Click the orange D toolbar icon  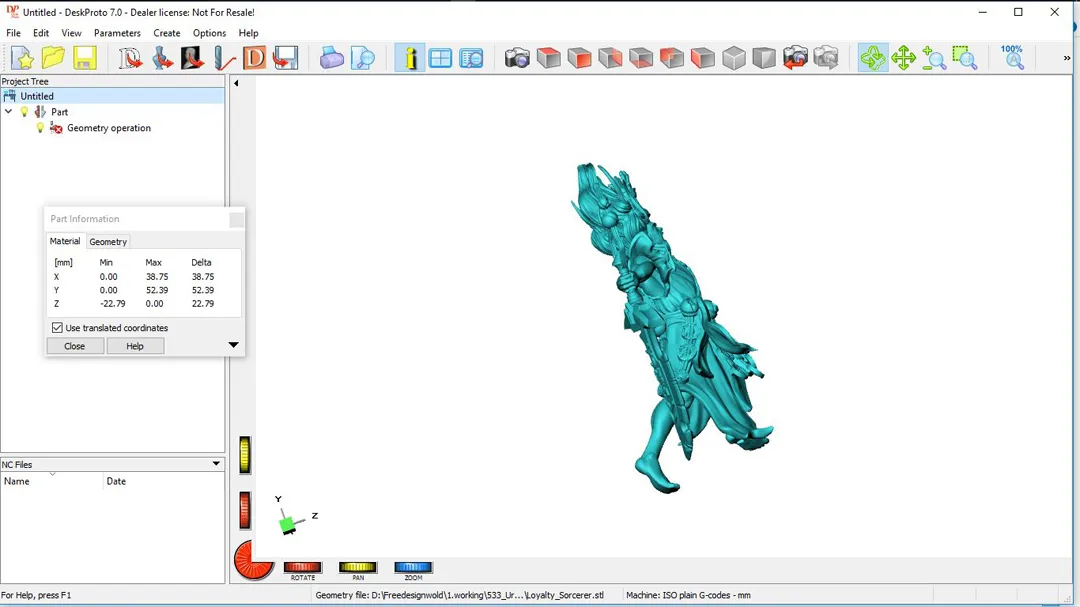click(x=254, y=58)
